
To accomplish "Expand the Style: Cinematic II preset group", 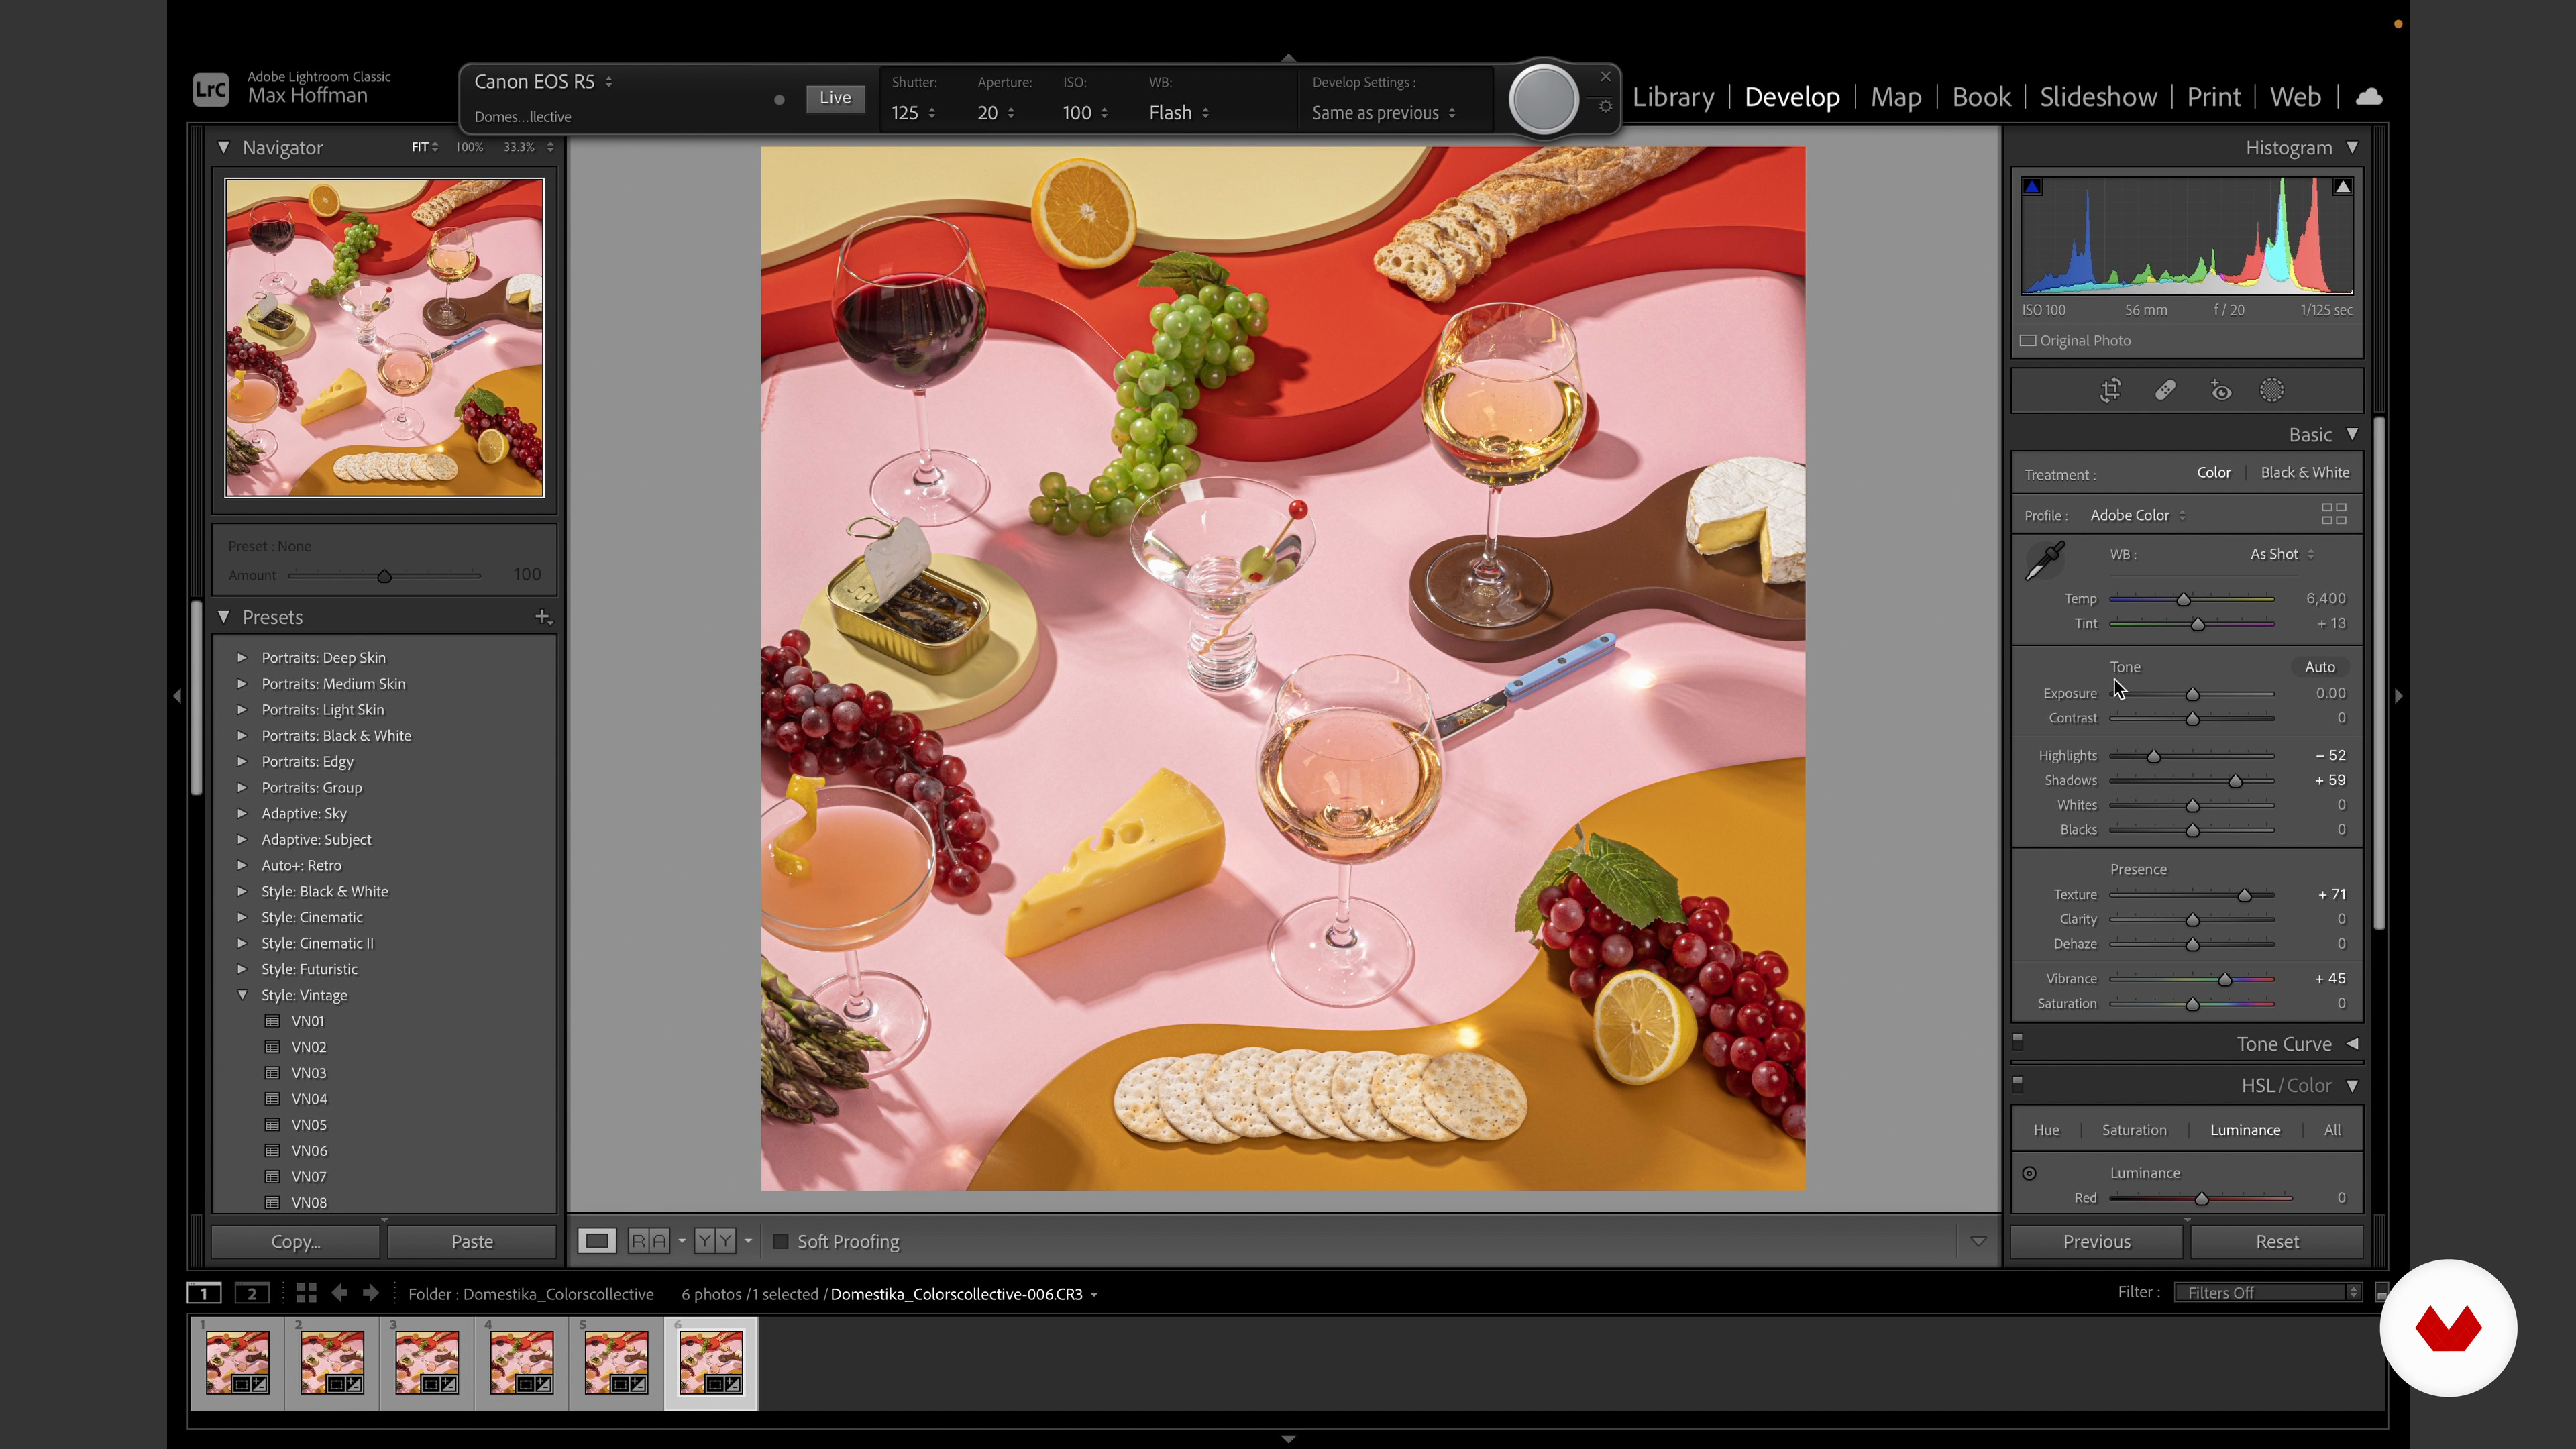I will click(241, 943).
